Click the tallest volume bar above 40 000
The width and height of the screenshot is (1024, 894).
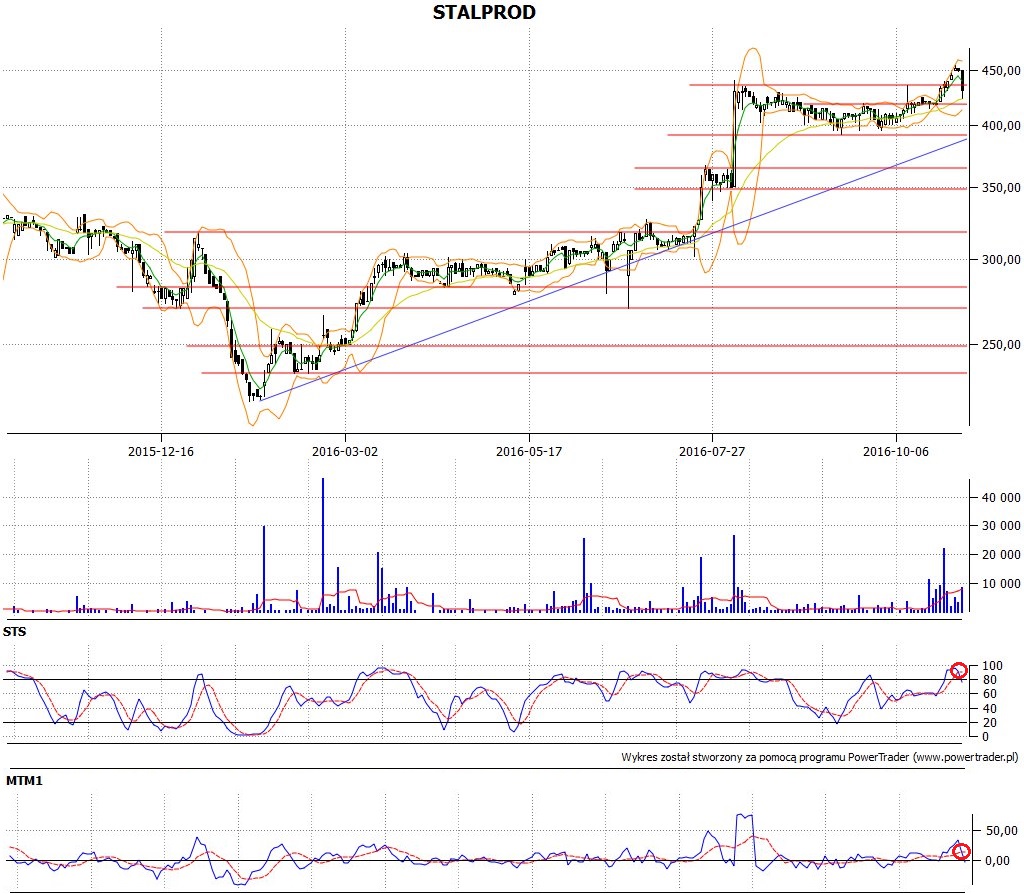[323, 545]
